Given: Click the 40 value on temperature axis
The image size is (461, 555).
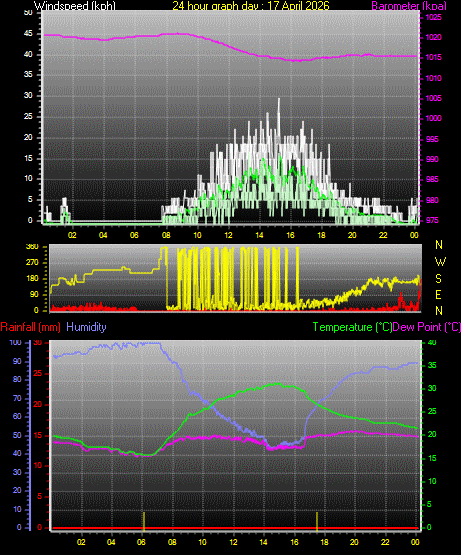Looking at the screenshot, I should (432, 342).
